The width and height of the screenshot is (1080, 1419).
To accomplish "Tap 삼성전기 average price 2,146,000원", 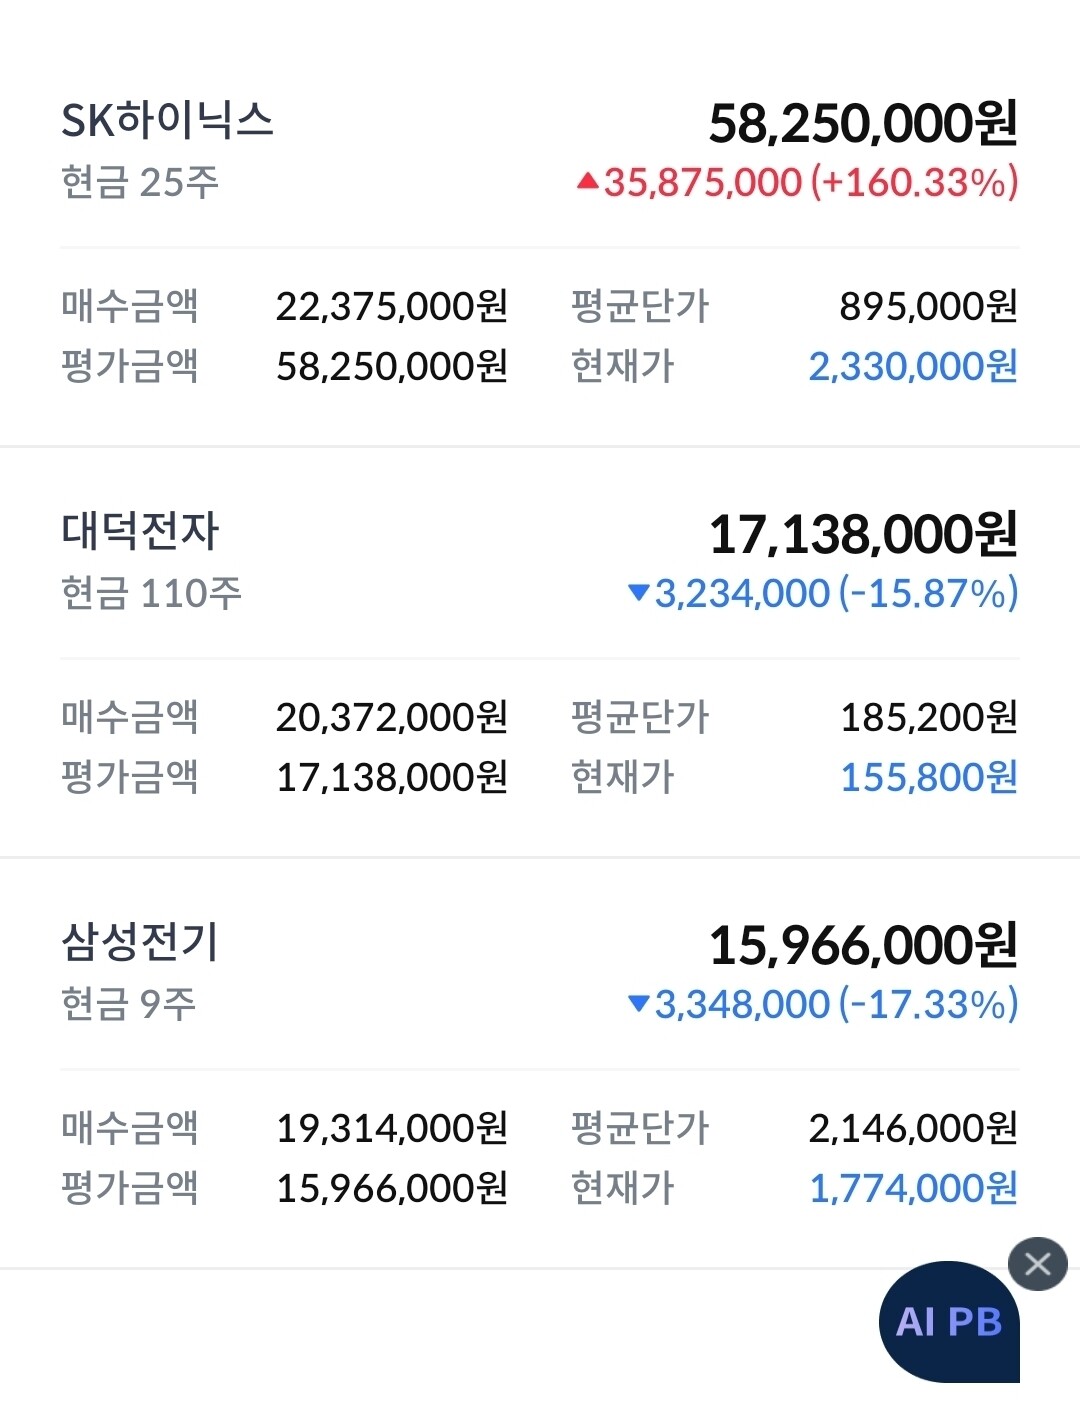I will (913, 1128).
